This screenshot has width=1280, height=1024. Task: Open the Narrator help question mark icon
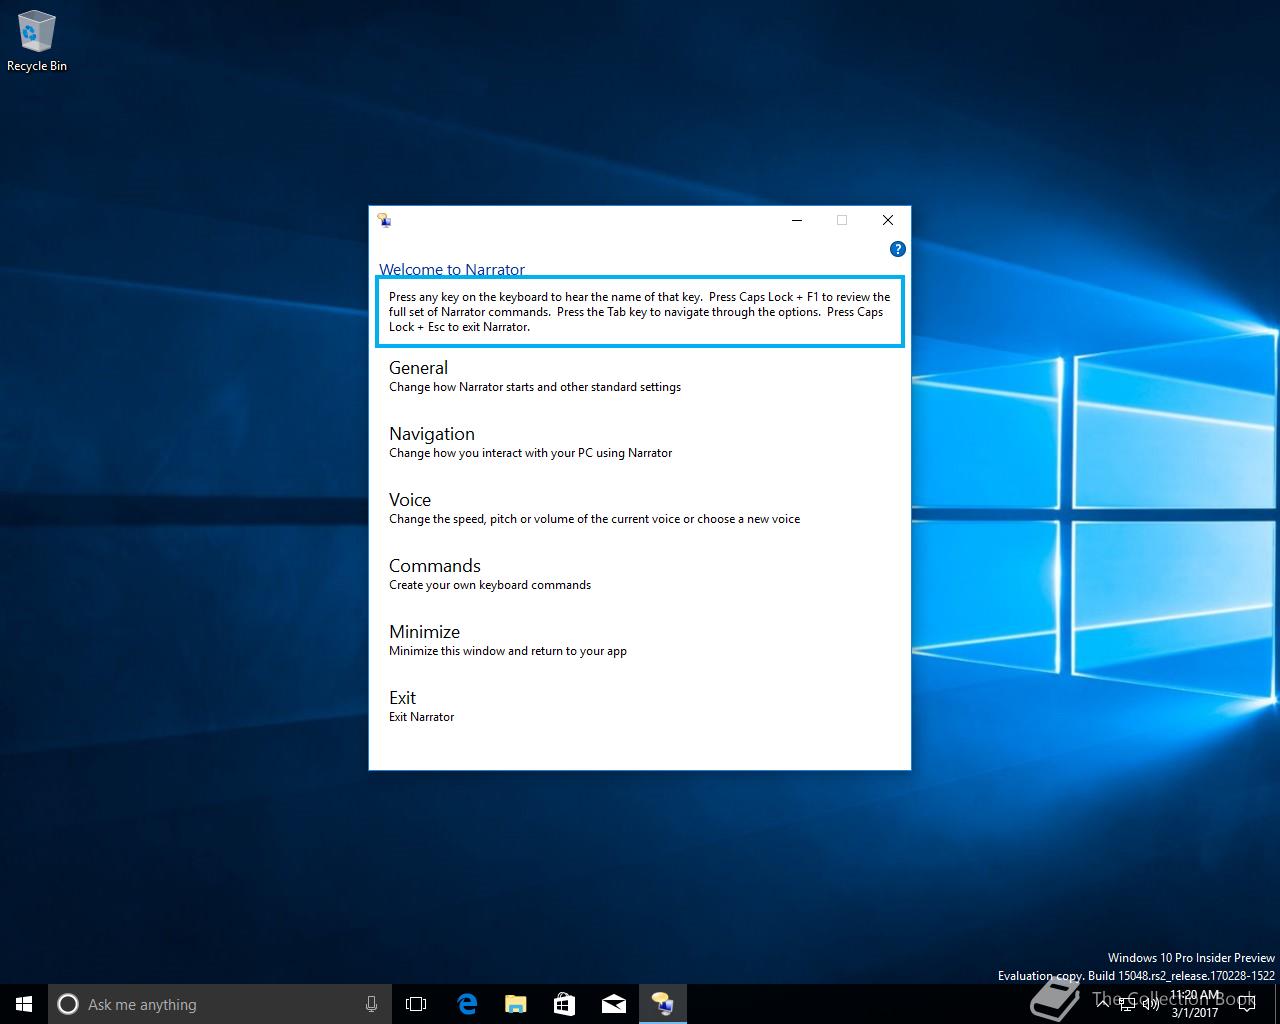click(x=897, y=249)
